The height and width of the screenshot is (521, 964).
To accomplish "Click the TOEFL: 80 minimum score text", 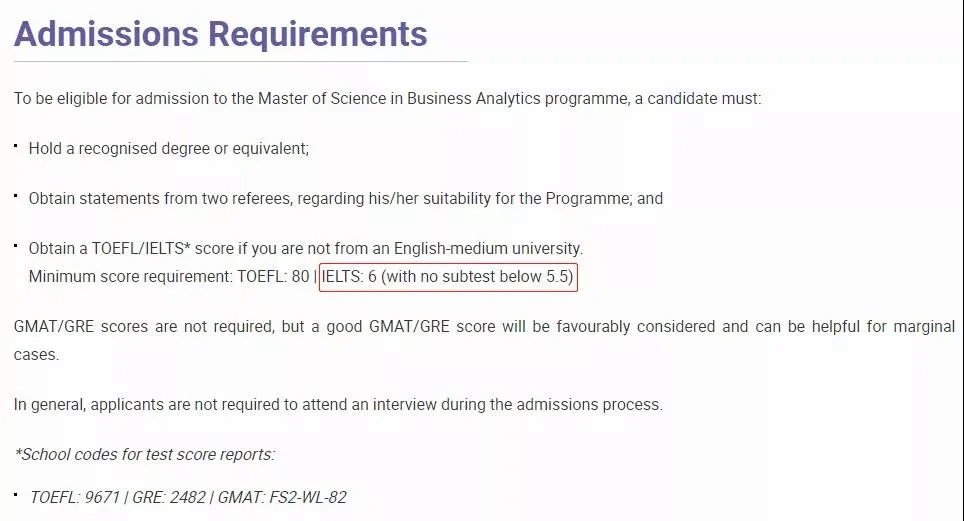I will [x=273, y=277].
